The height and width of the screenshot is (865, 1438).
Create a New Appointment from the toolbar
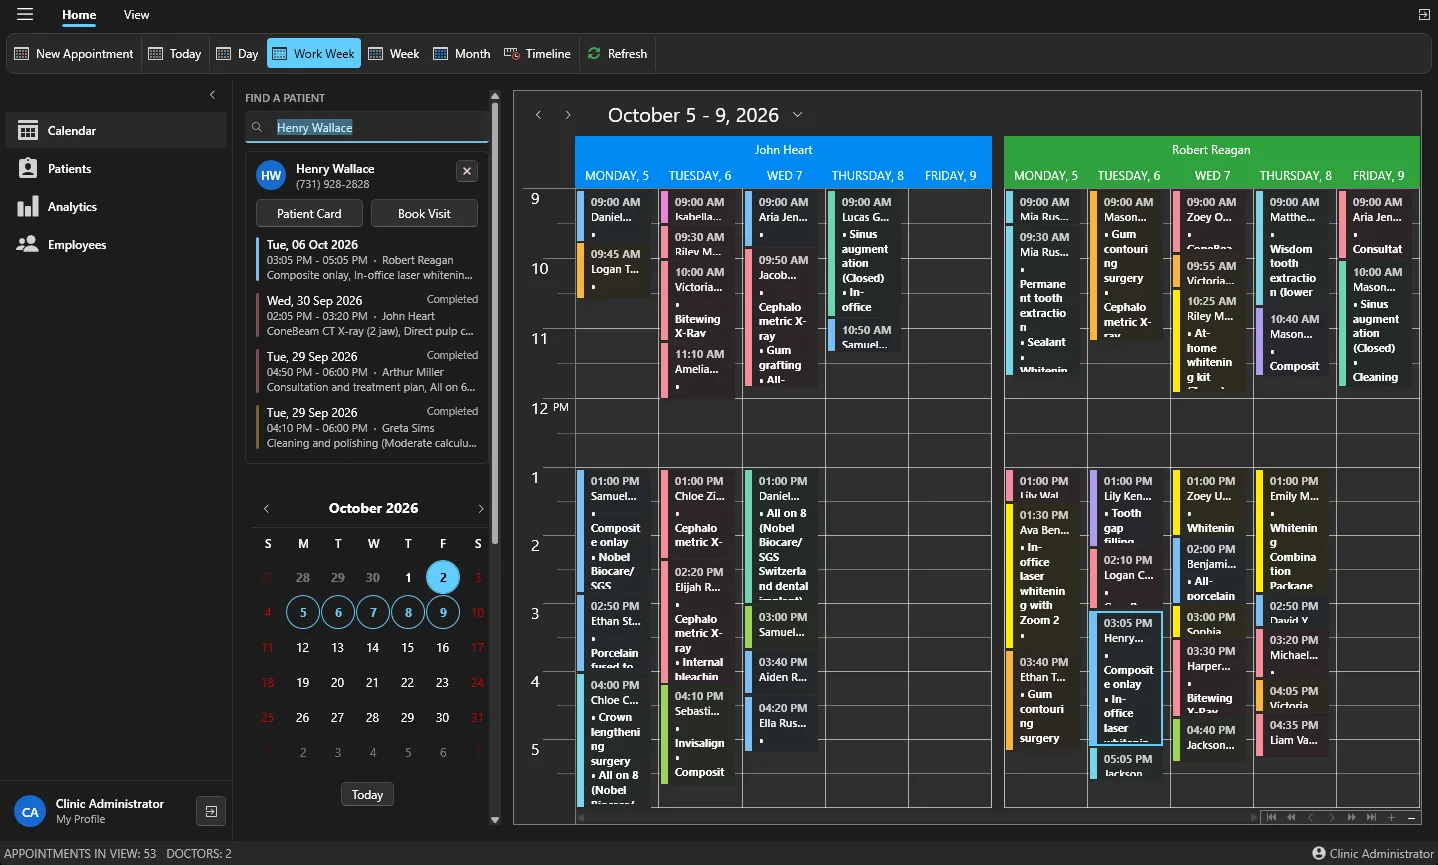coord(74,54)
